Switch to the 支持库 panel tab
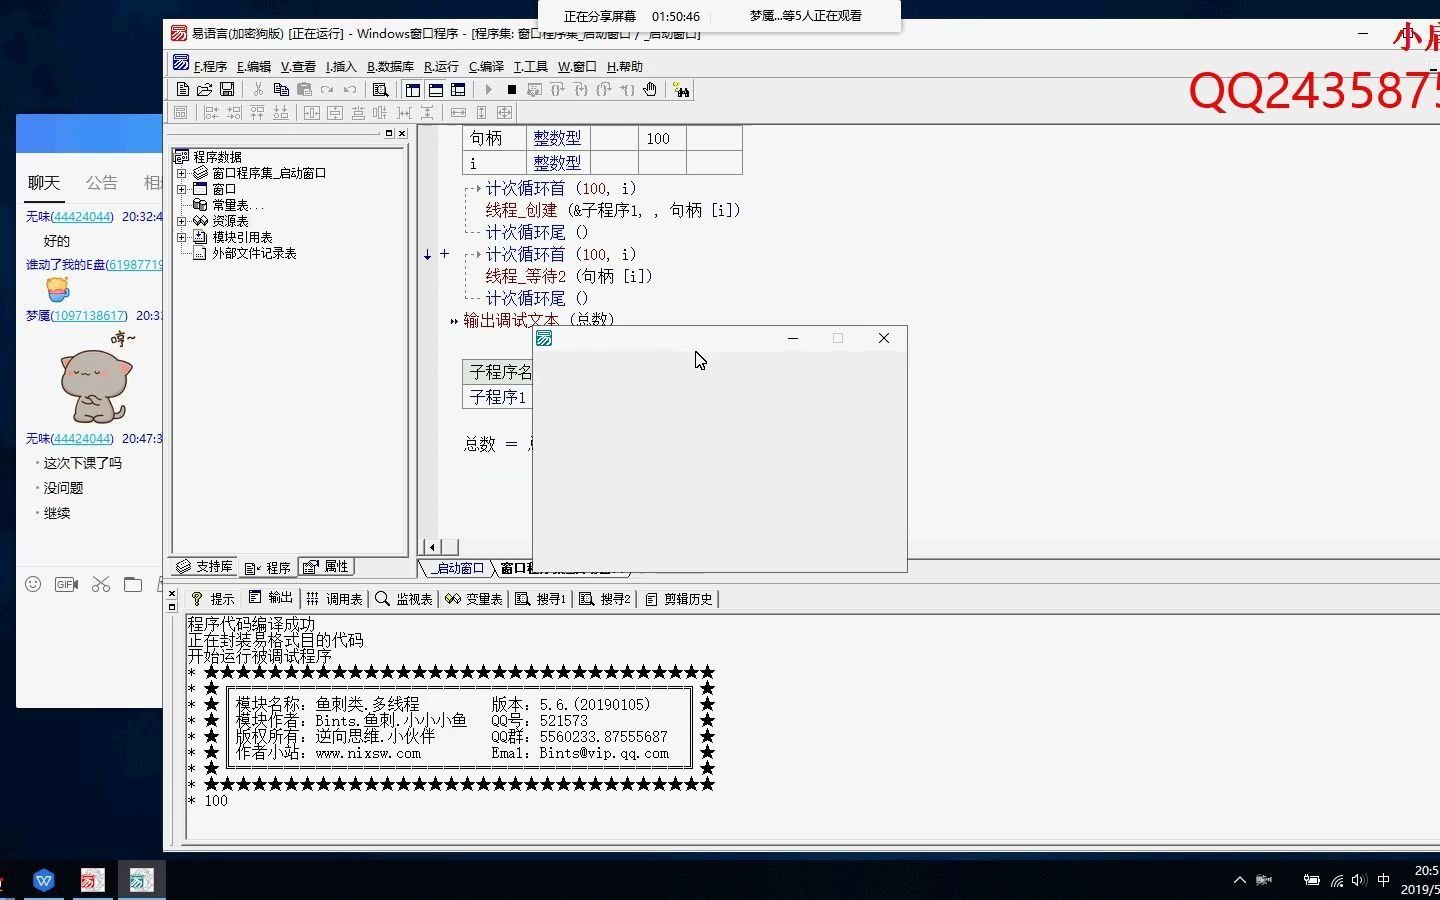The width and height of the screenshot is (1440, 900). (205, 567)
